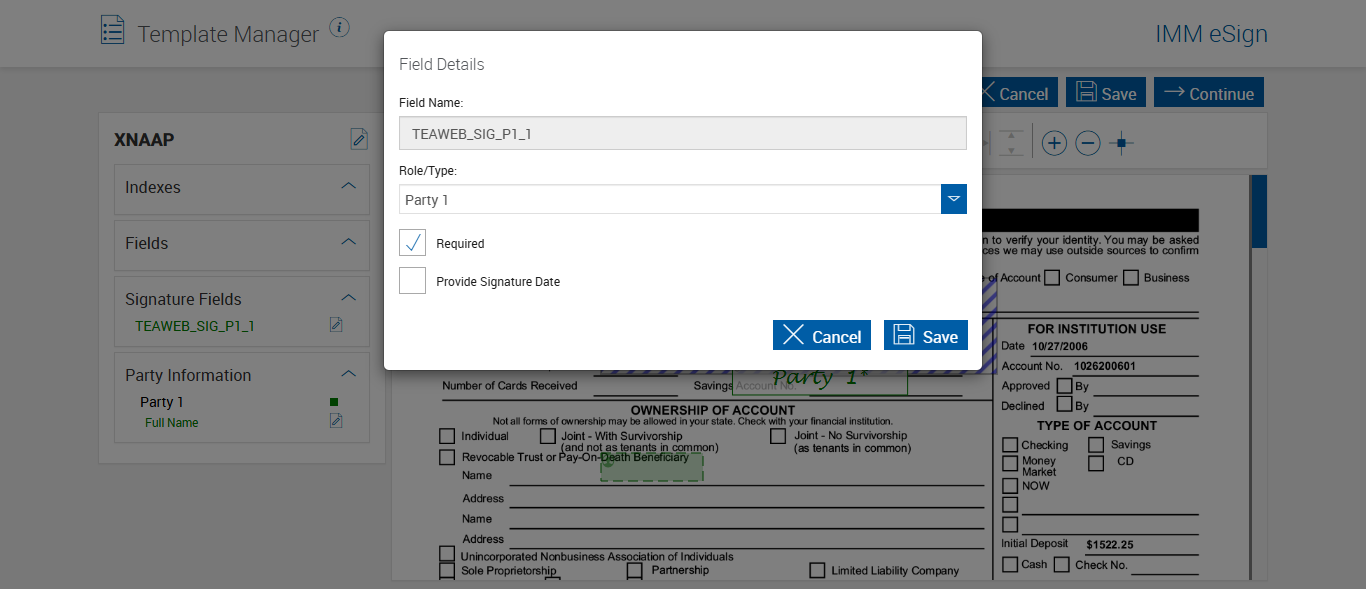The height and width of the screenshot is (589, 1366).
Task: Collapse the Party Information section
Action: pos(348,374)
